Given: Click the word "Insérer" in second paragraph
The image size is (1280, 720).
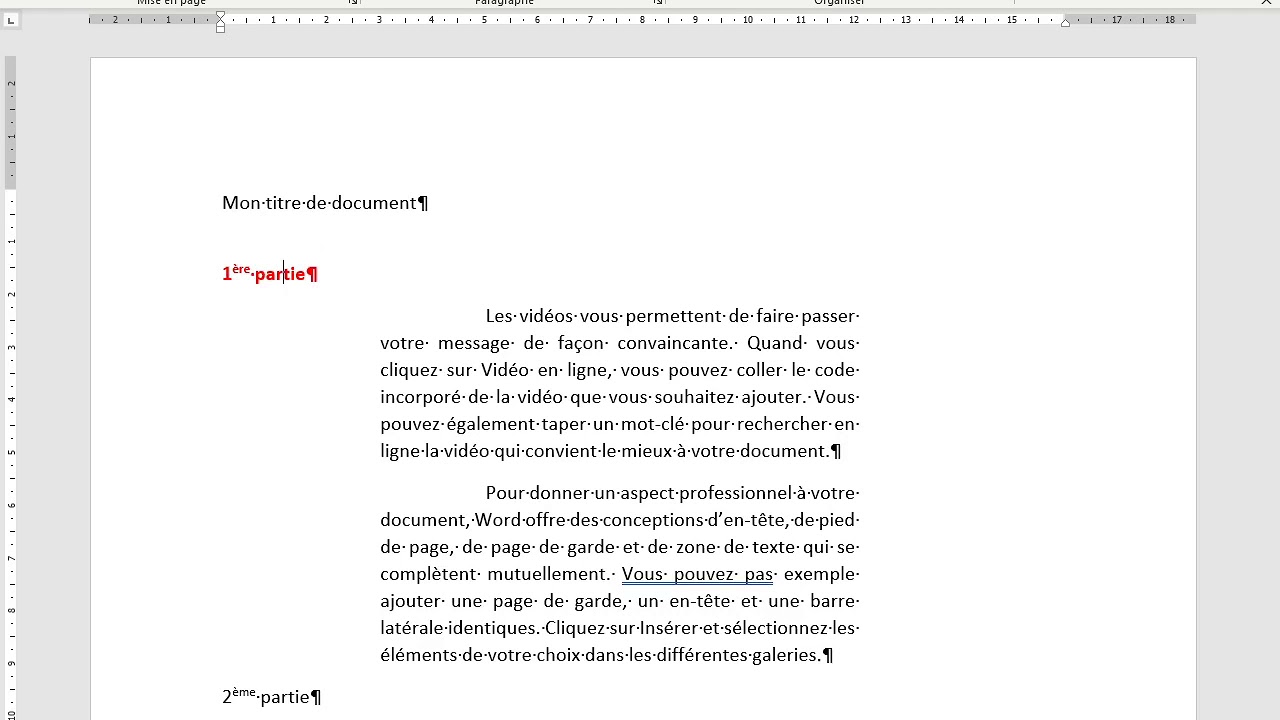Looking at the screenshot, I should click(669, 628).
